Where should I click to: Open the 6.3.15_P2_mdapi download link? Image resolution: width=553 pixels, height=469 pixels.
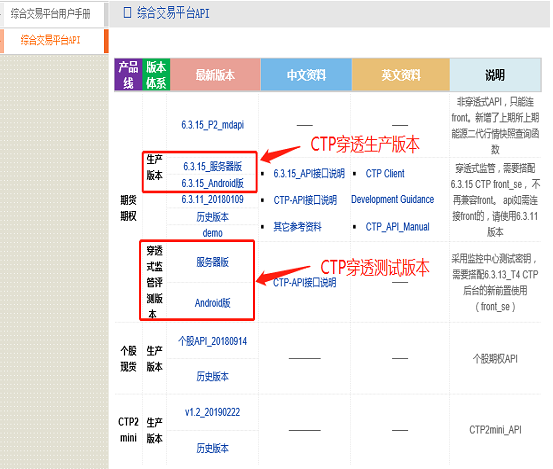point(213,125)
